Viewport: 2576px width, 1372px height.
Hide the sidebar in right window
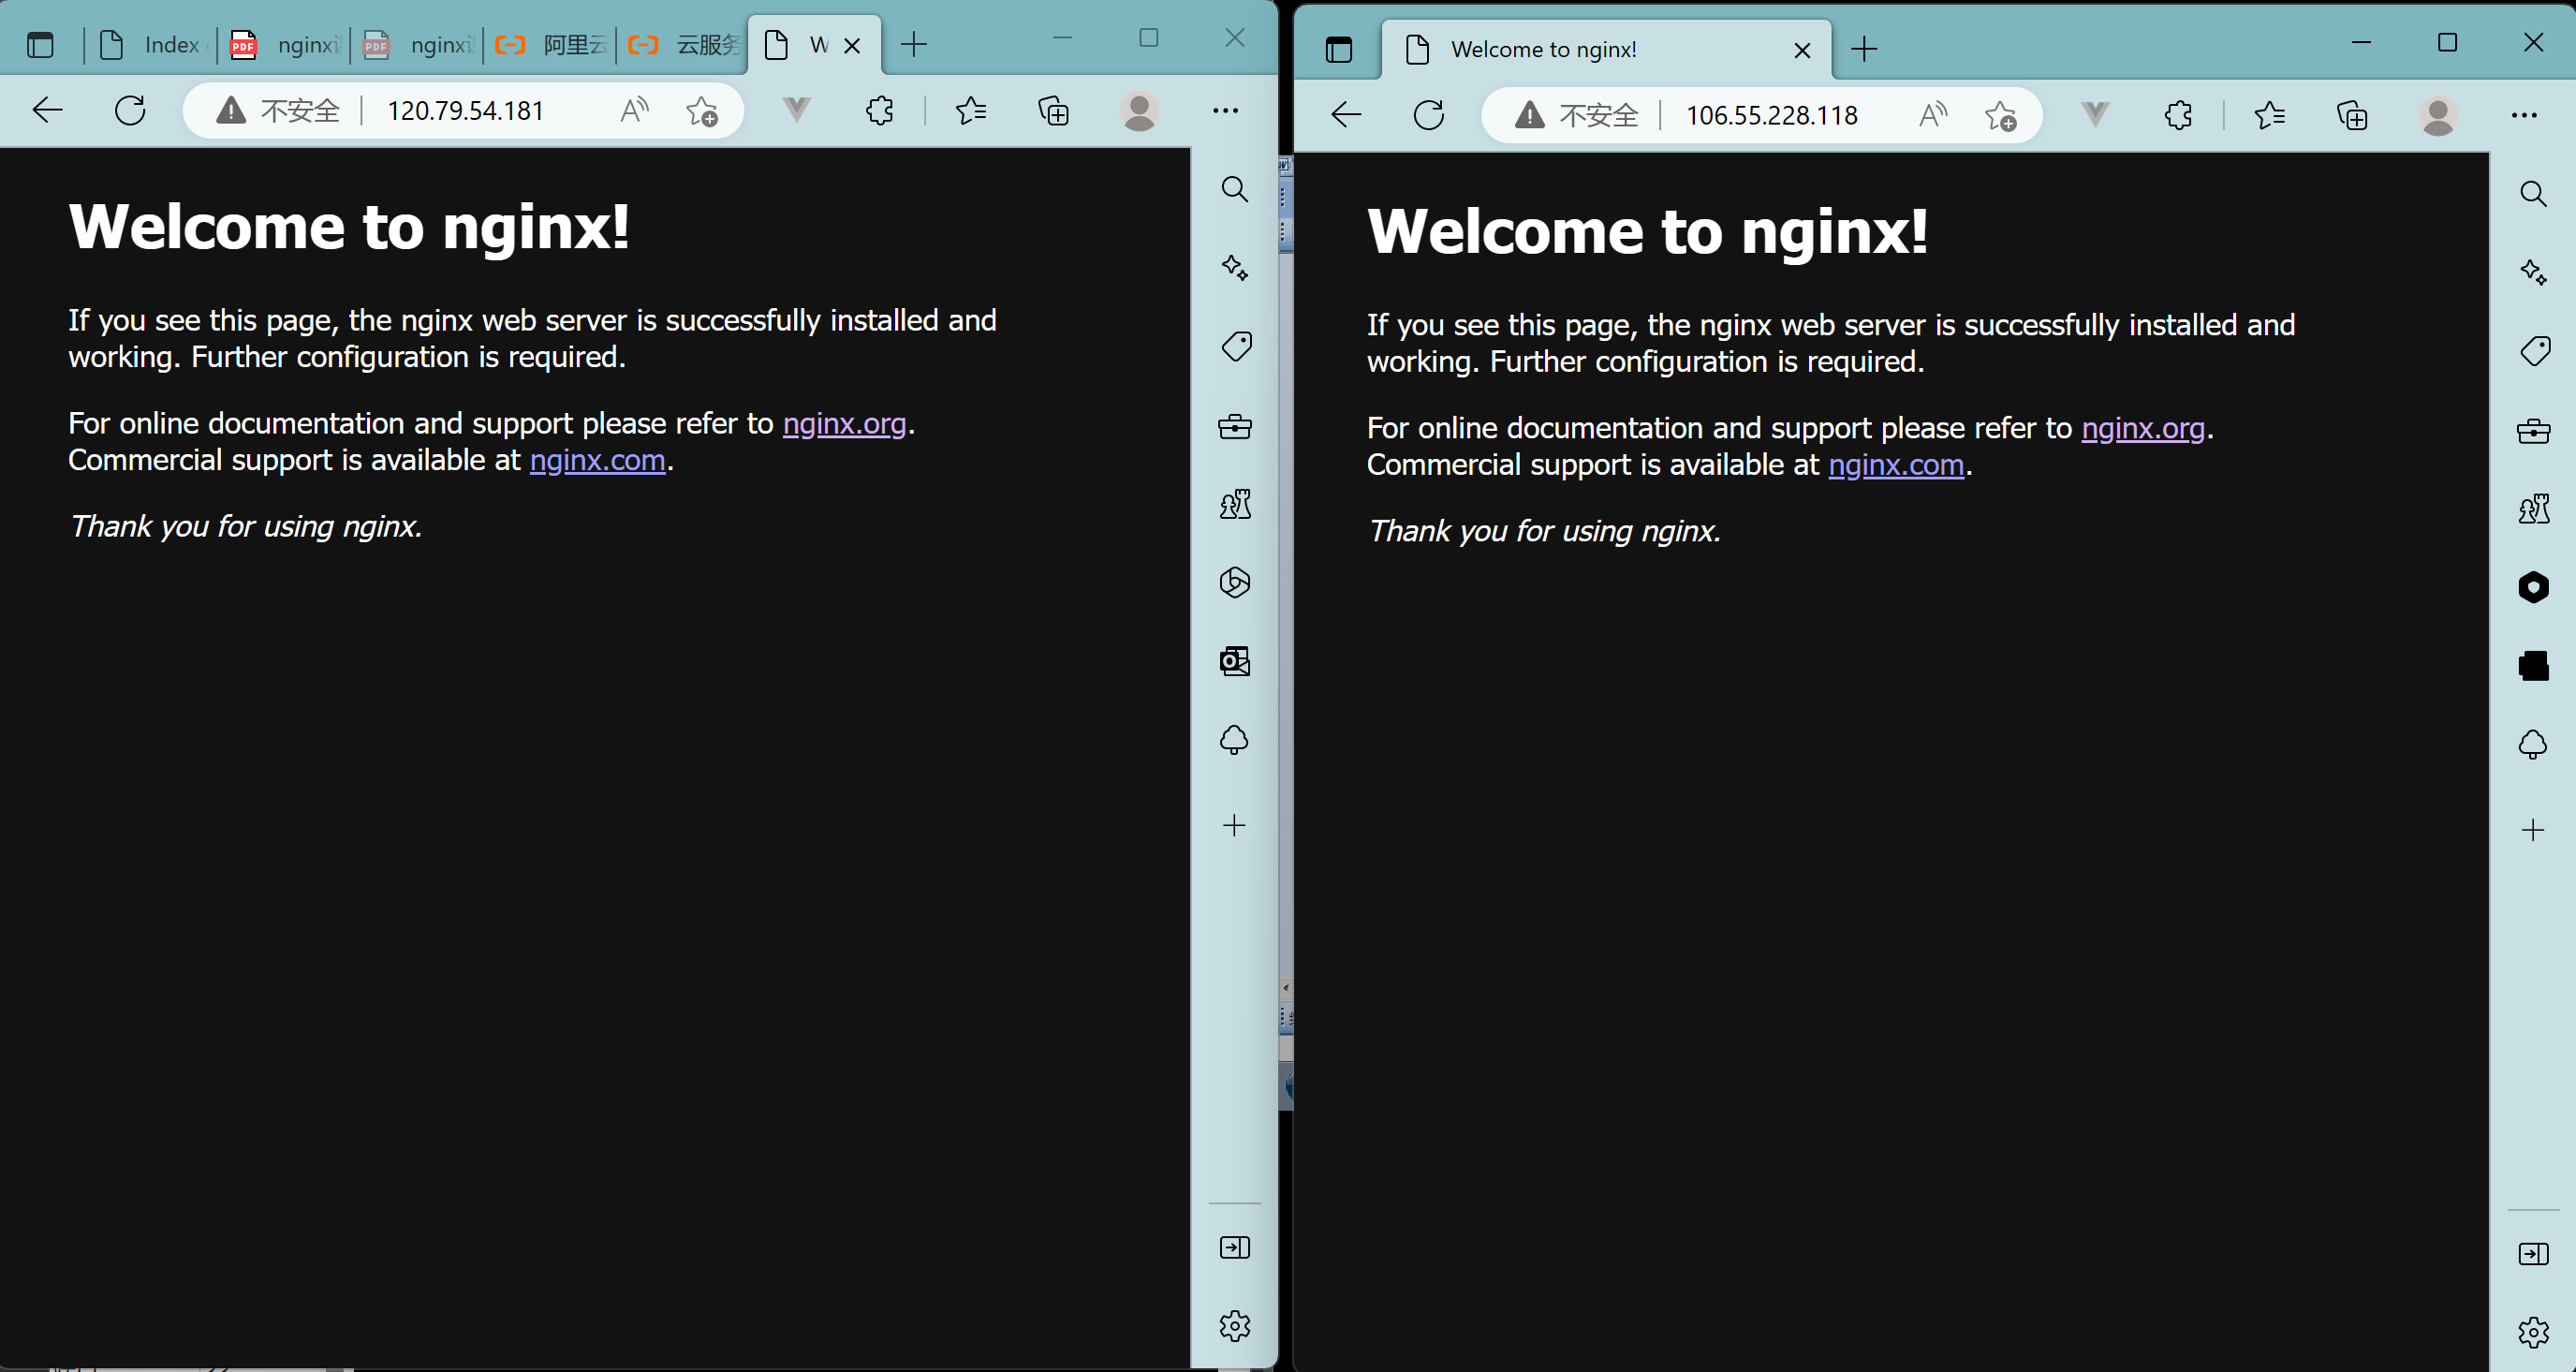[2533, 1253]
